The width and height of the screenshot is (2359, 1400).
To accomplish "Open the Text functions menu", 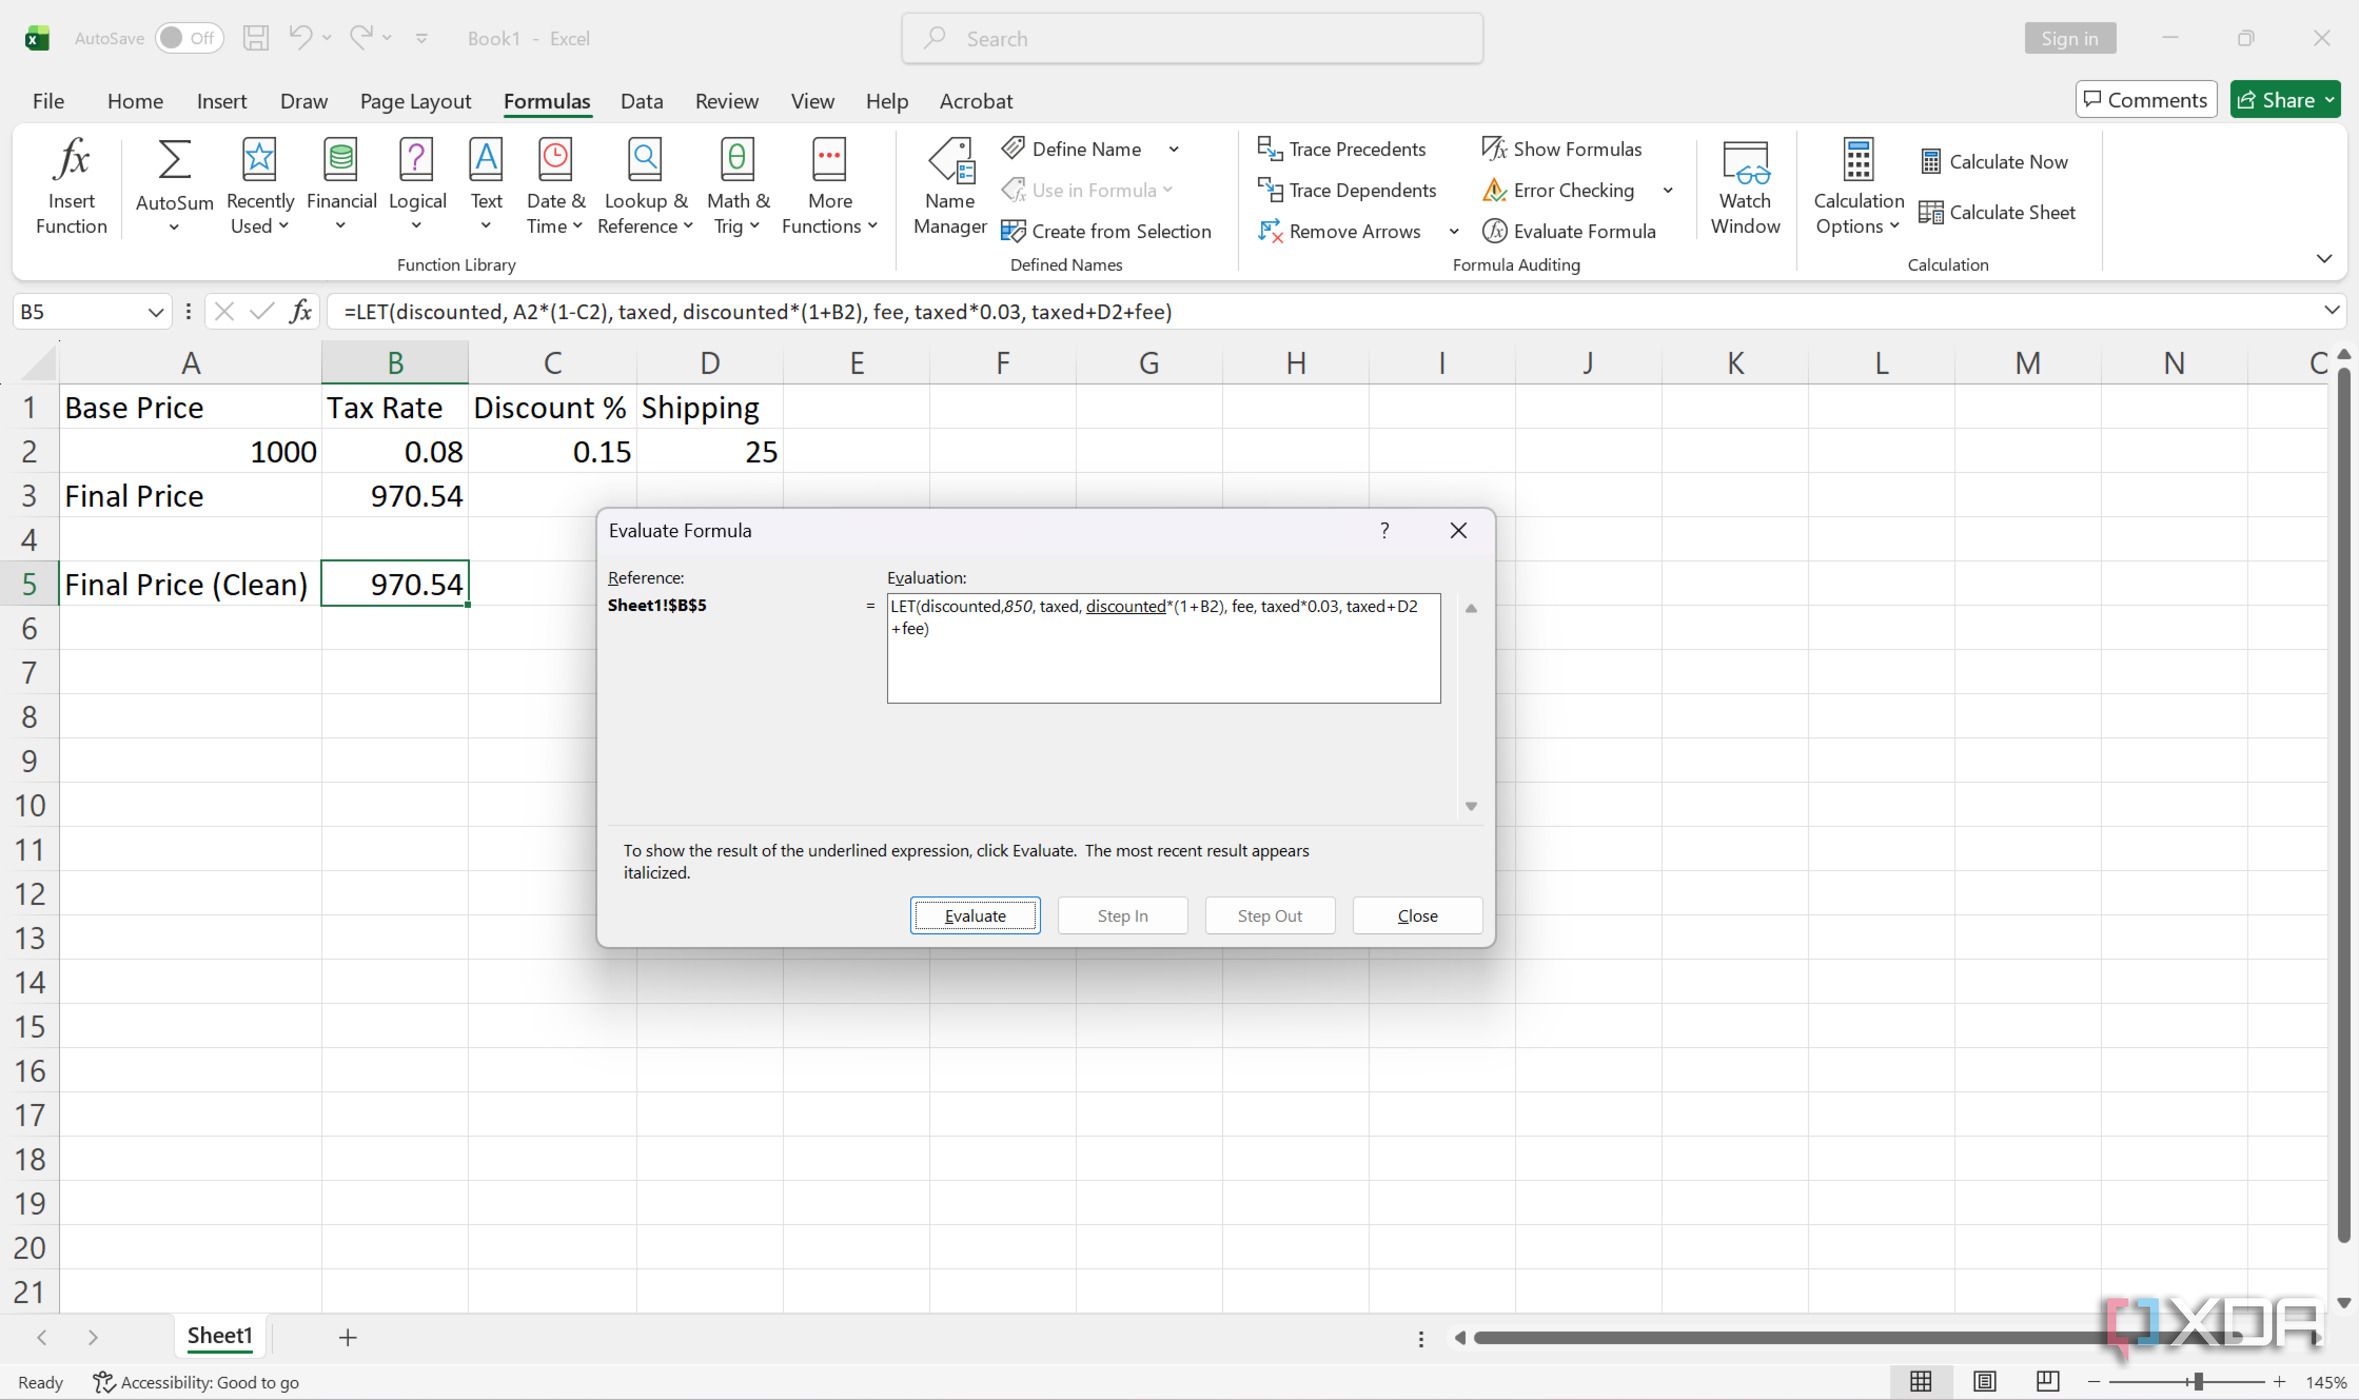I will (486, 186).
